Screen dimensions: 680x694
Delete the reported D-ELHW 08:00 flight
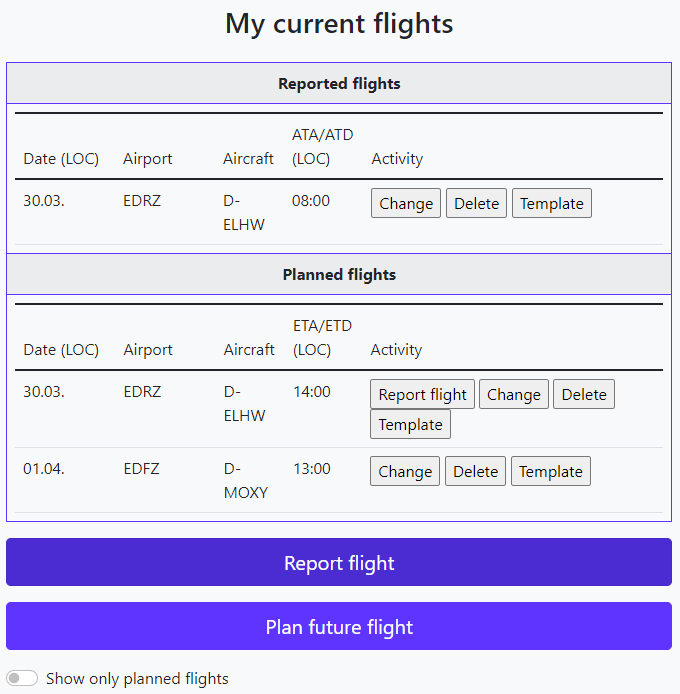click(x=476, y=203)
